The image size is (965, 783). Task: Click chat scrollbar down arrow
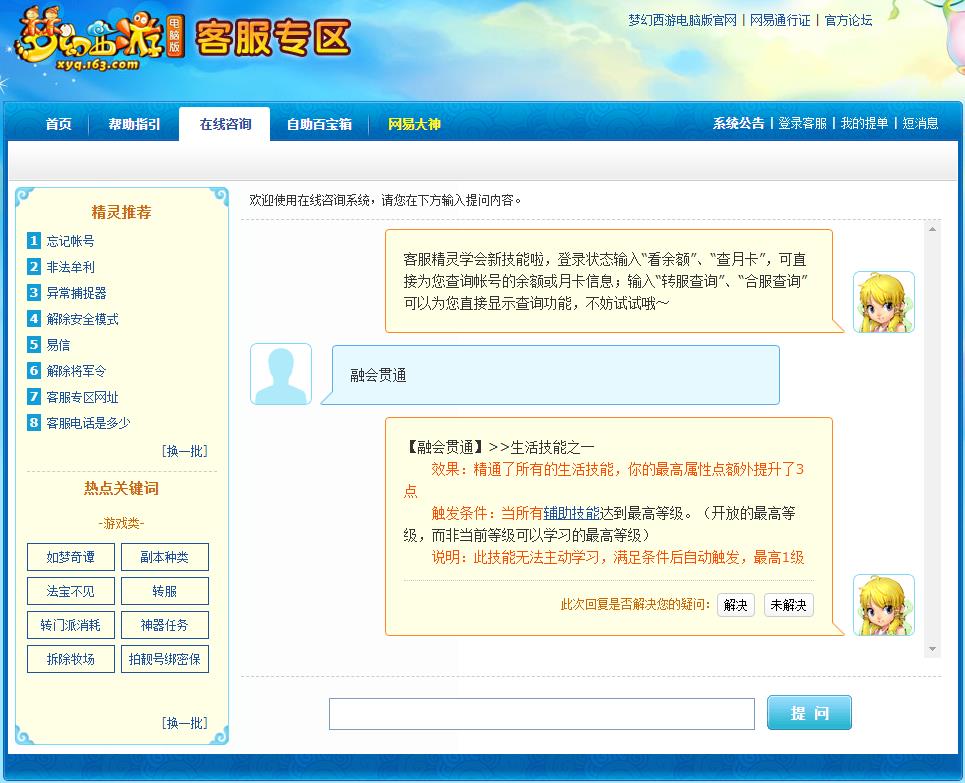tap(932, 649)
